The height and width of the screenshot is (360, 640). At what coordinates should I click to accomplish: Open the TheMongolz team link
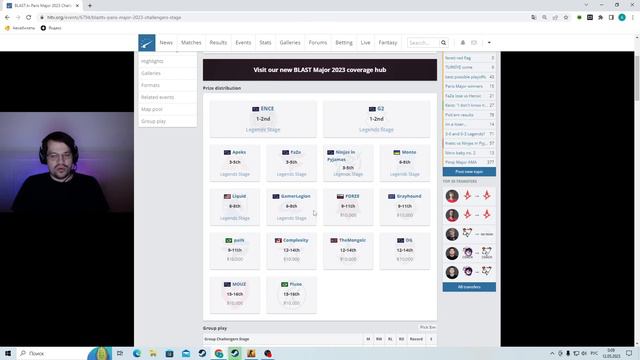(352, 240)
